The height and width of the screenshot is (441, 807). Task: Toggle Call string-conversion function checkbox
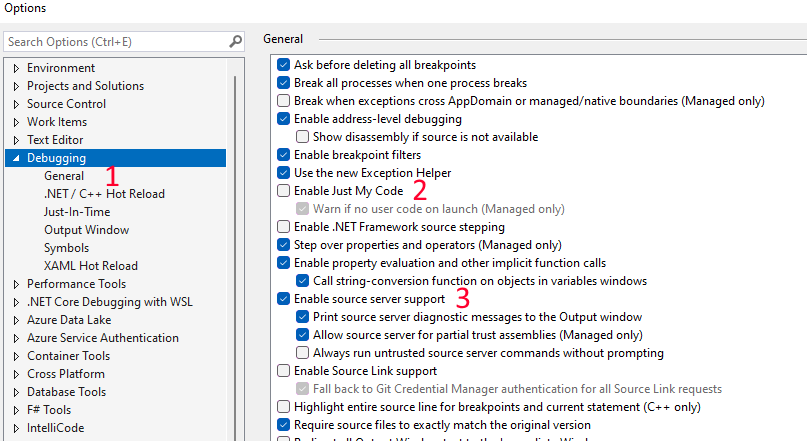click(303, 281)
